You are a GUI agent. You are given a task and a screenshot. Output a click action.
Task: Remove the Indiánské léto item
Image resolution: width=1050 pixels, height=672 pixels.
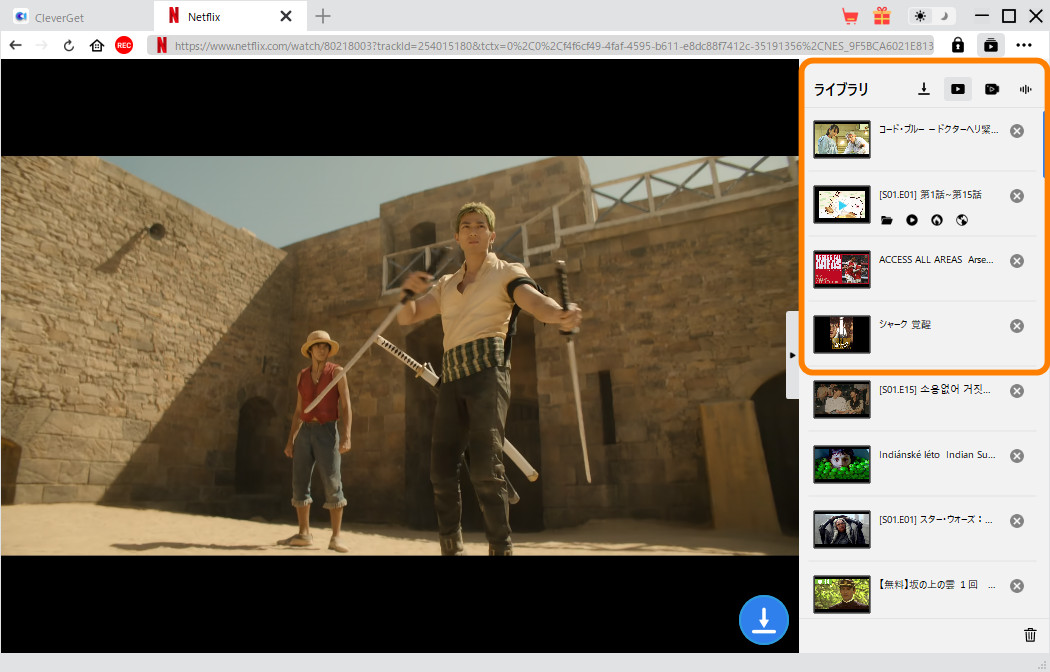1017,456
